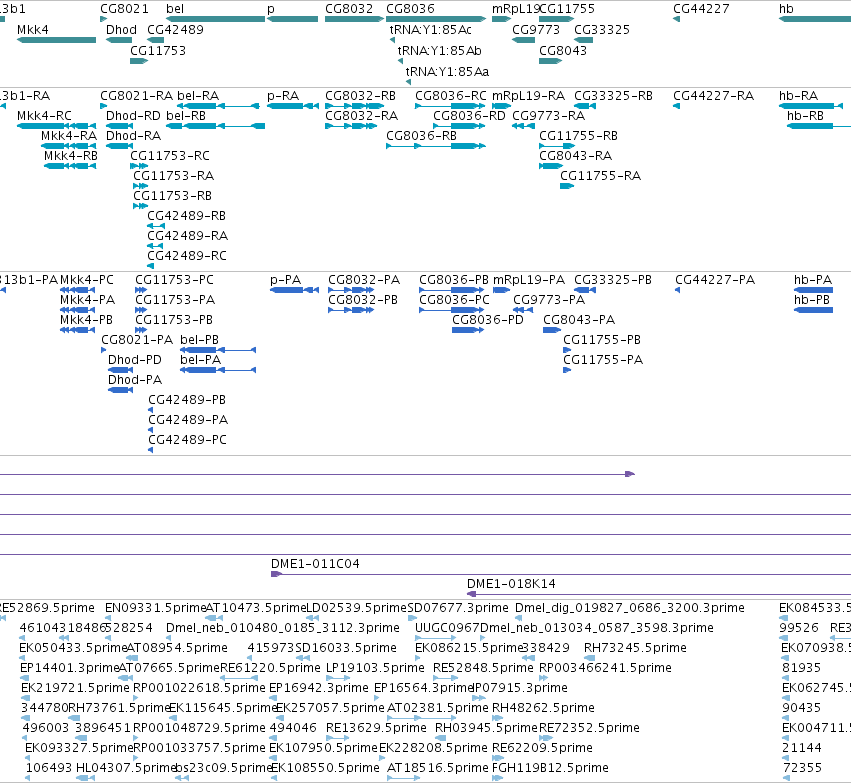This screenshot has width=851, height=783.
Task: Click the hb-RB transcript label
Action: click(805, 116)
